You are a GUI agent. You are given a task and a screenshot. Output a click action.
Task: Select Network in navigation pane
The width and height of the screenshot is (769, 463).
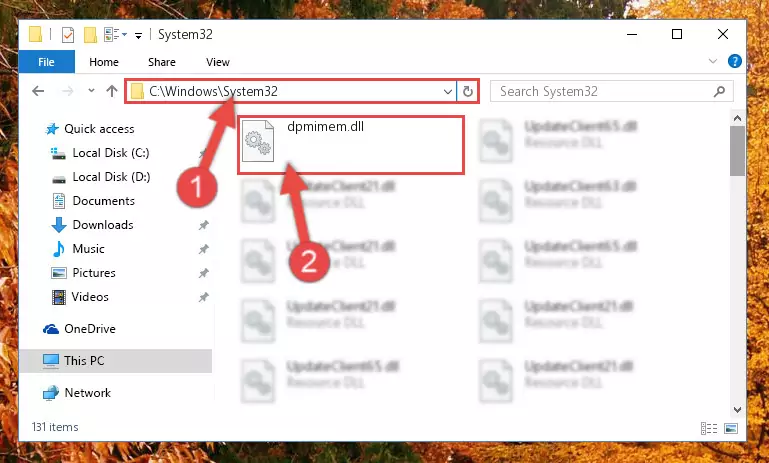pos(87,393)
